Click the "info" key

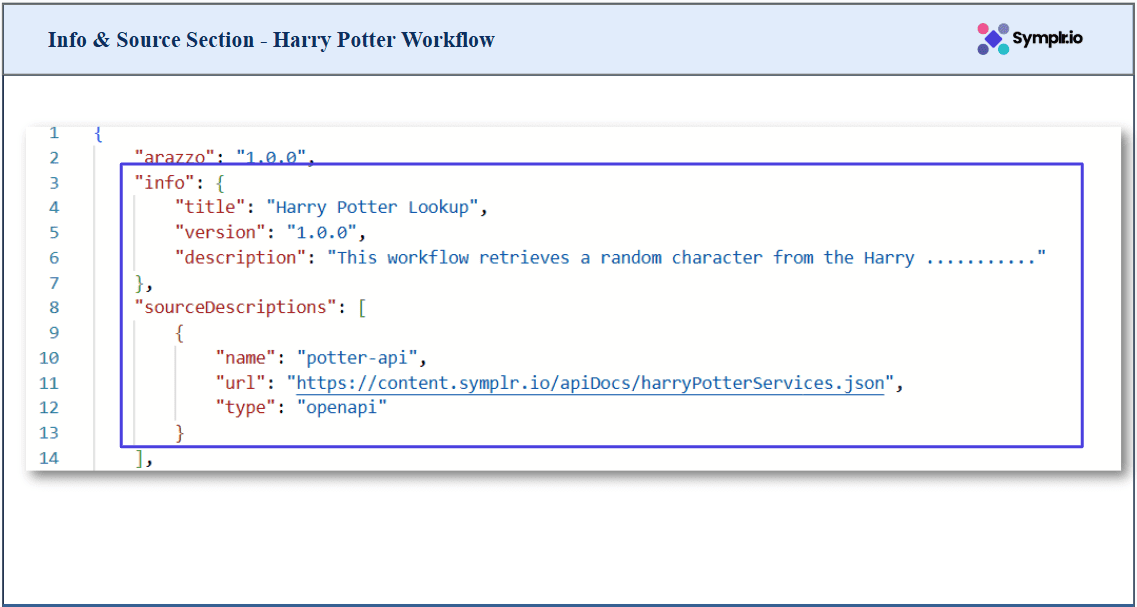tap(164, 182)
